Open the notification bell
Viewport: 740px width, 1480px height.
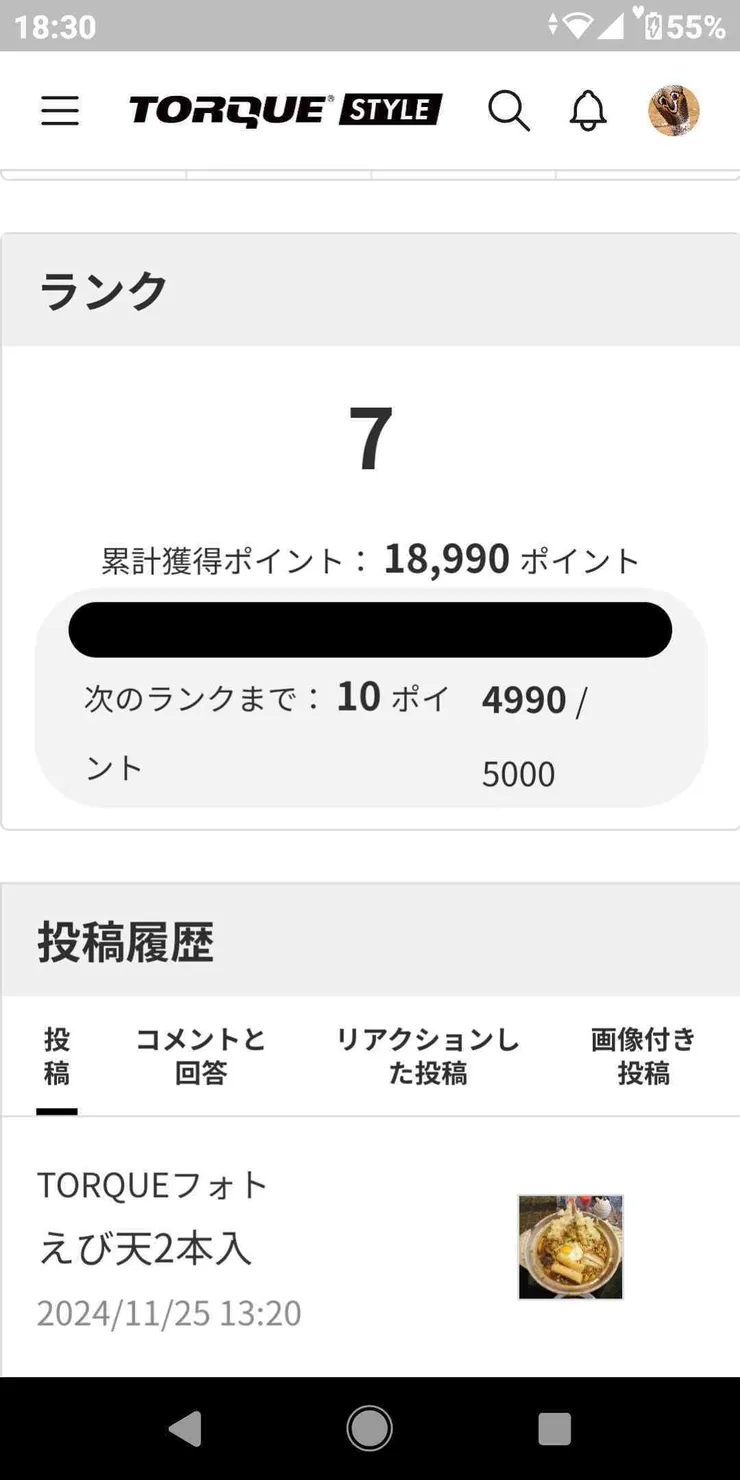587,111
